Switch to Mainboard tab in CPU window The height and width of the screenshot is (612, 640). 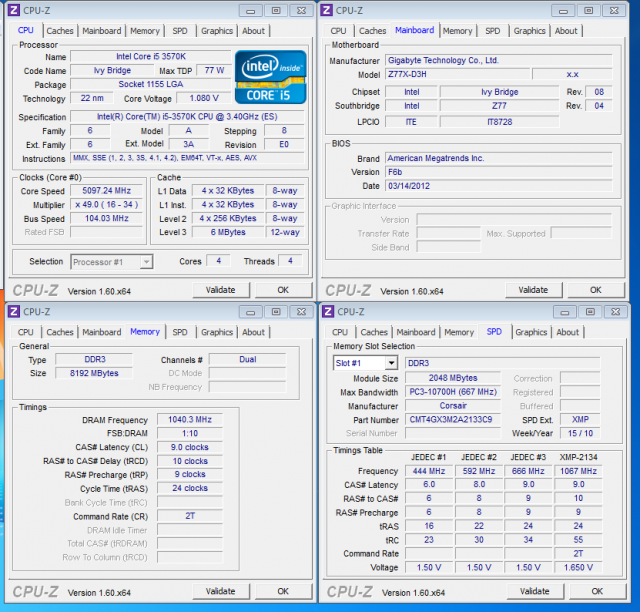tap(102, 31)
